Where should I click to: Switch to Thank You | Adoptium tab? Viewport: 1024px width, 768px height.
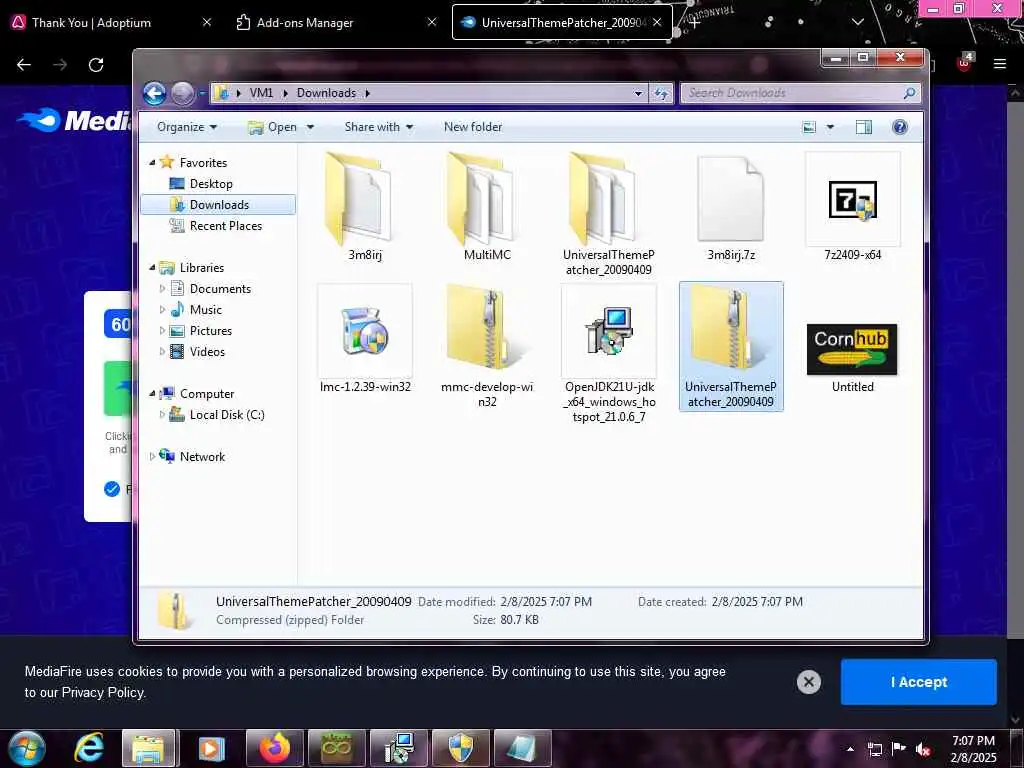(x=91, y=22)
